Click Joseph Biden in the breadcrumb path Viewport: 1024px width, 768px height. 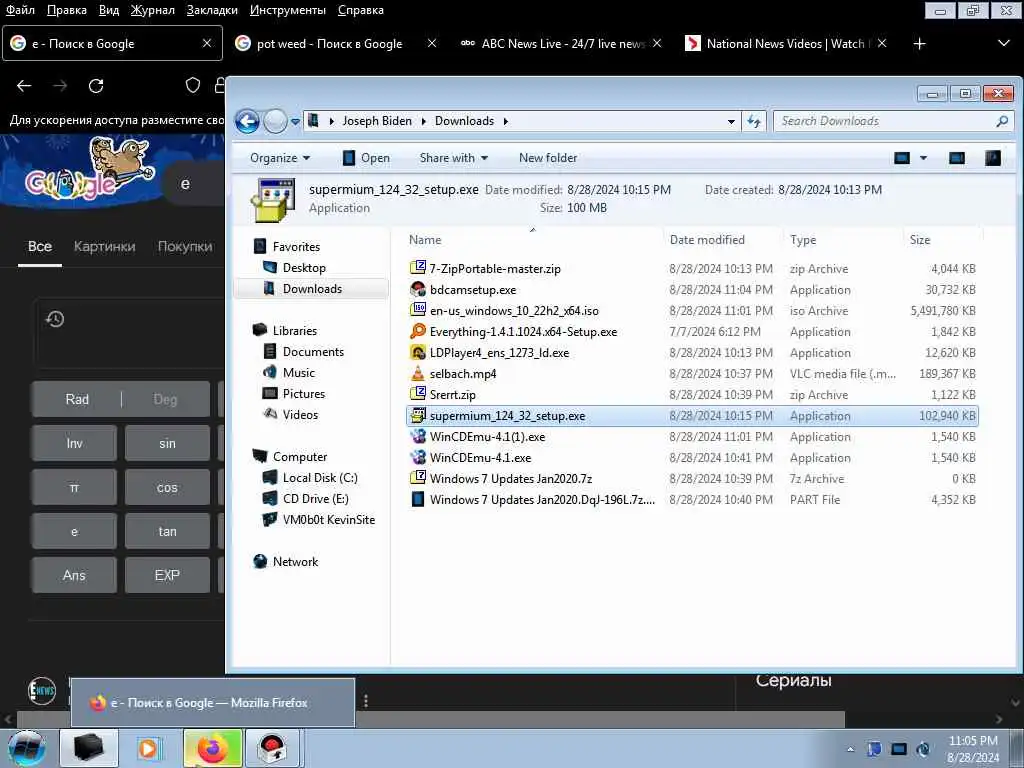click(x=377, y=121)
